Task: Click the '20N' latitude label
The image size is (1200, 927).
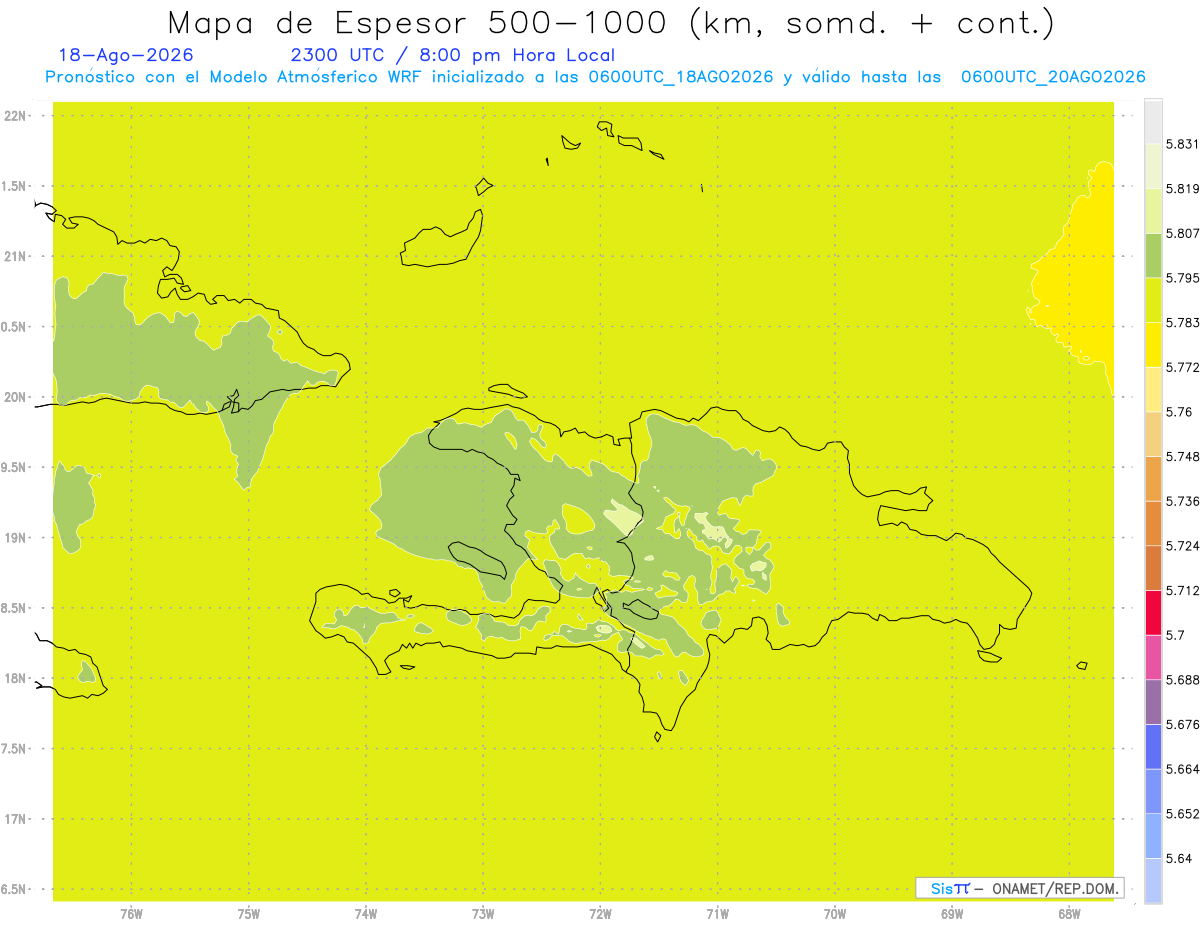Action: (15, 397)
